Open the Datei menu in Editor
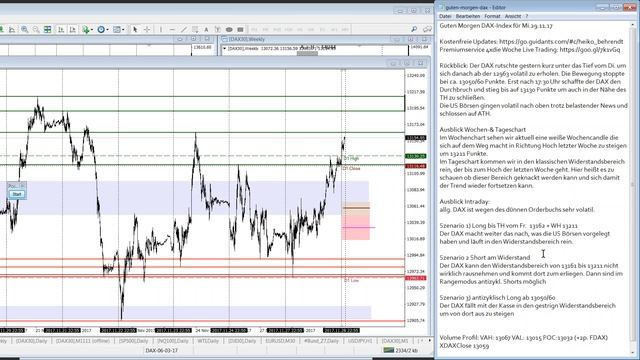This screenshot has height=360, width=640. coord(445,16)
